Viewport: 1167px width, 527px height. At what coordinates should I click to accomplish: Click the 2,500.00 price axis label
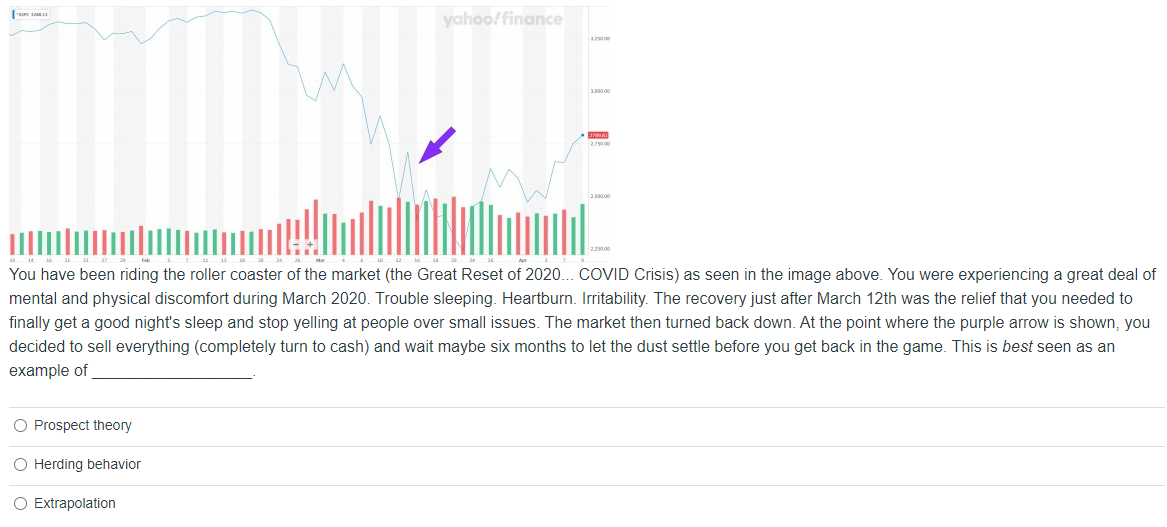coord(600,197)
